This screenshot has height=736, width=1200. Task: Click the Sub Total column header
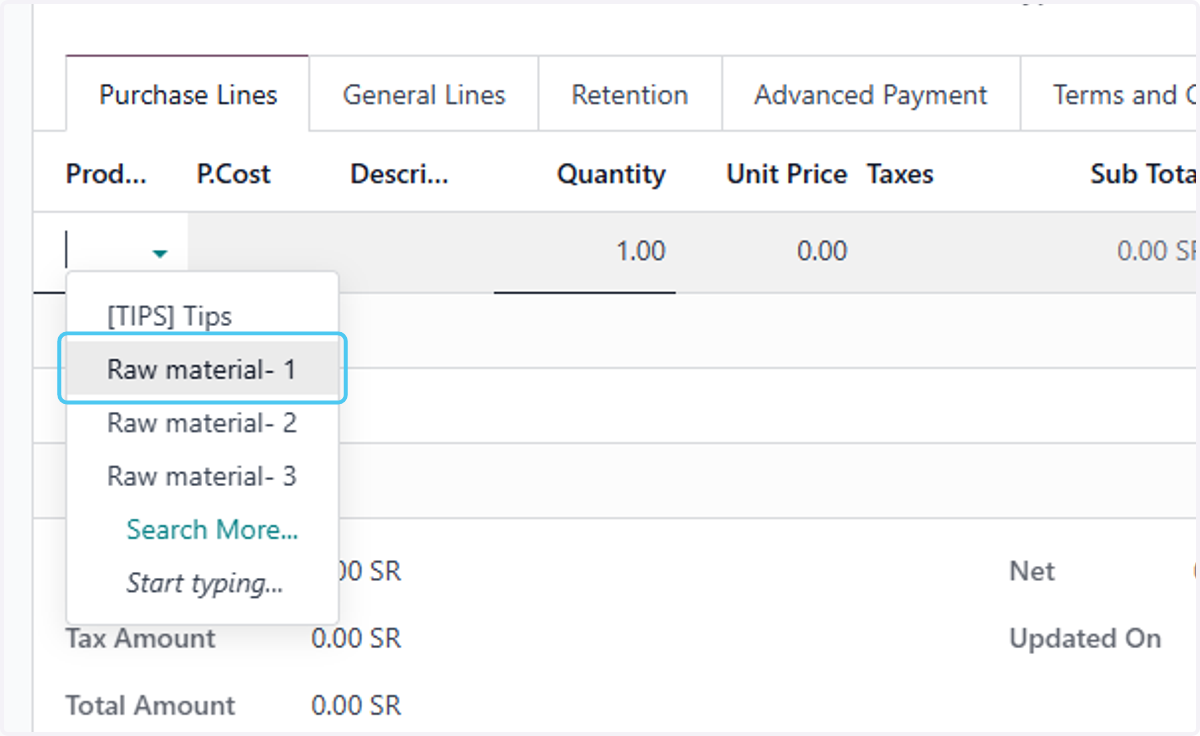point(1145,174)
